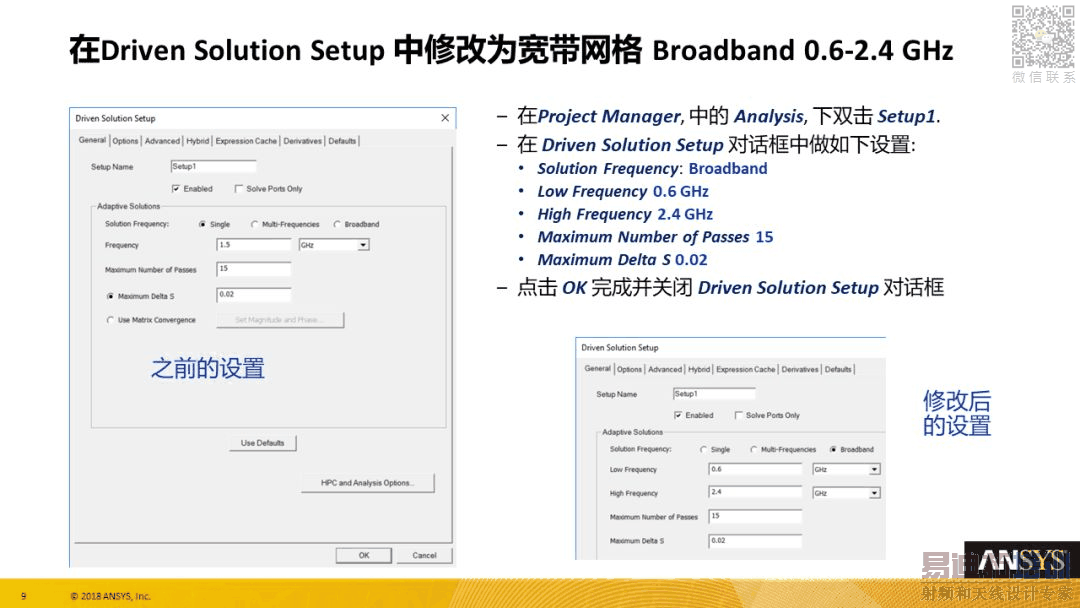Viewport: 1080px width, 608px height.
Task: Click the QR code image
Action: (1043, 36)
